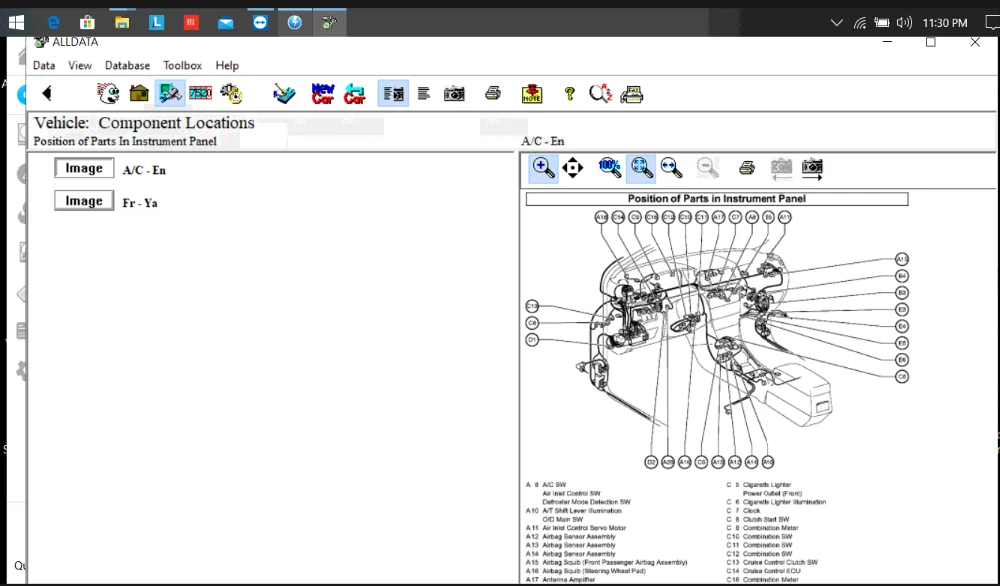Click the volume speaker tray icon
The height and width of the screenshot is (586, 1000).
[904, 23]
